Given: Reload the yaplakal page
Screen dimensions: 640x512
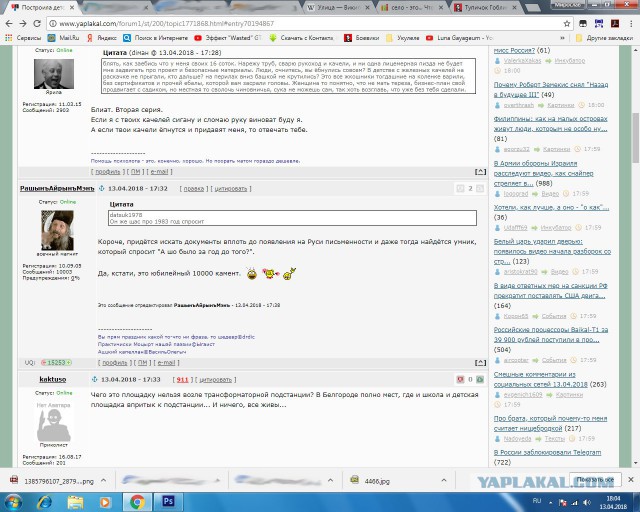Looking at the screenshot, I should click(x=37, y=24).
